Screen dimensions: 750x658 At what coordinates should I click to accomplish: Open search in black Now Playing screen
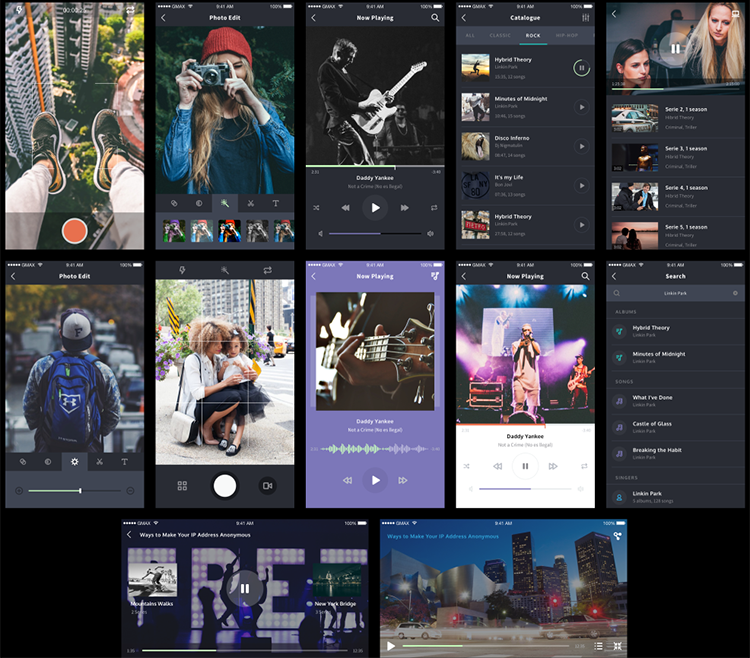tap(435, 18)
